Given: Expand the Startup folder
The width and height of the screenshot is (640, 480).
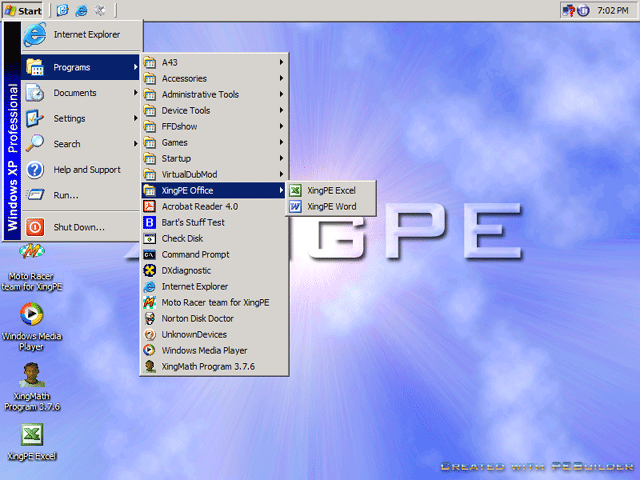Looking at the screenshot, I should click(x=213, y=158).
